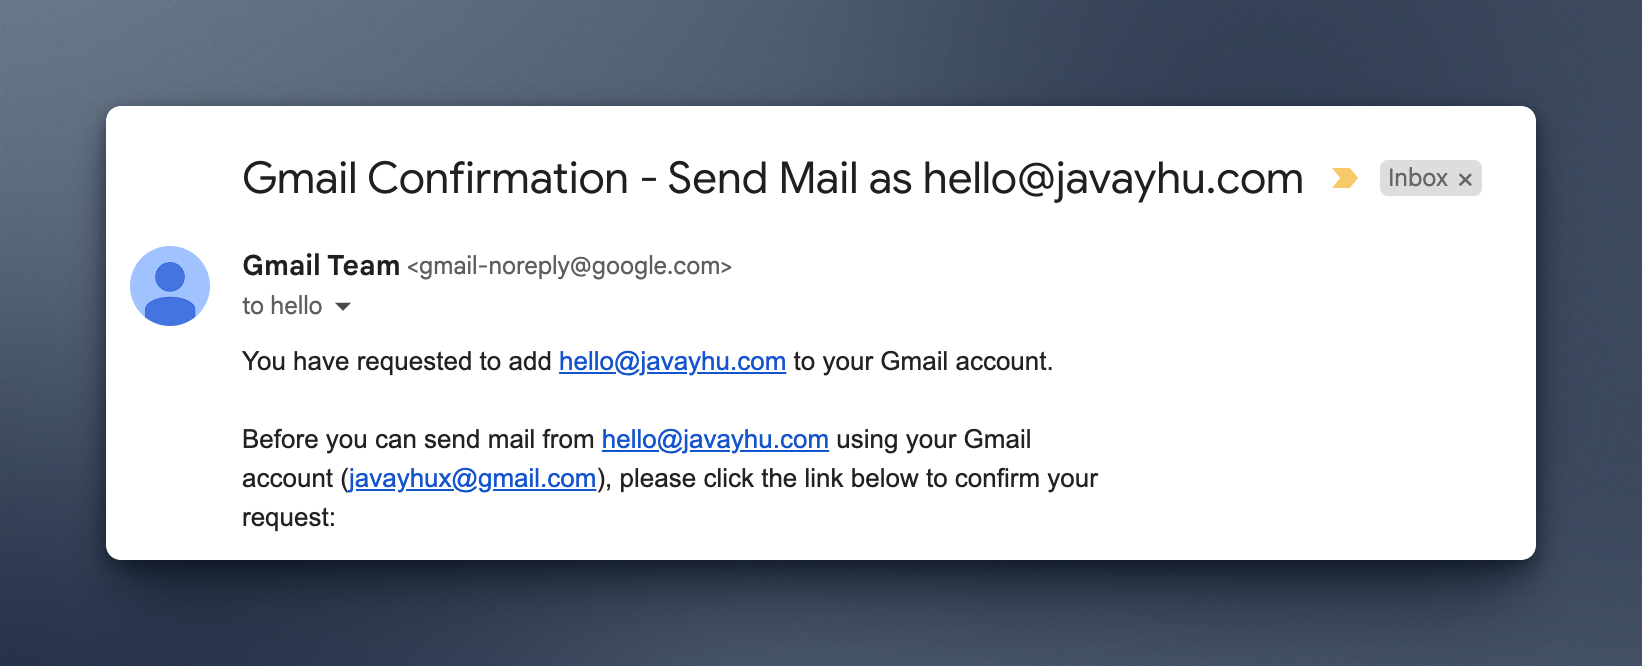This screenshot has width=1642, height=666.
Task: Click the yellow importance marker arrow
Action: (x=1345, y=178)
